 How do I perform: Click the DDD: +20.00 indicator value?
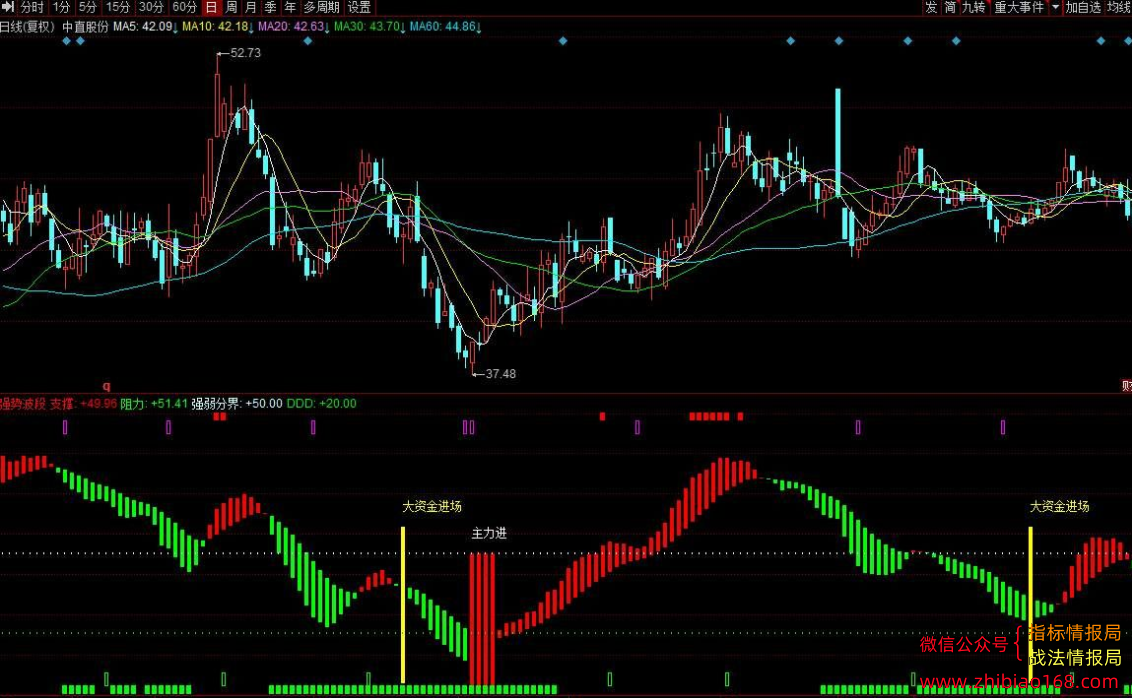(x=321, y=403)
